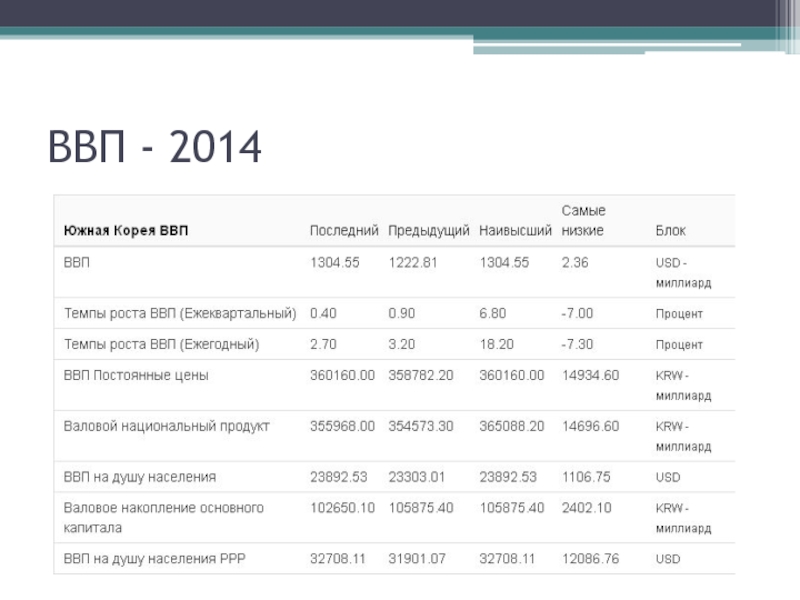Click the "Последний" column header
Viewport: 800px width, 600px height.
click(344, 231)
